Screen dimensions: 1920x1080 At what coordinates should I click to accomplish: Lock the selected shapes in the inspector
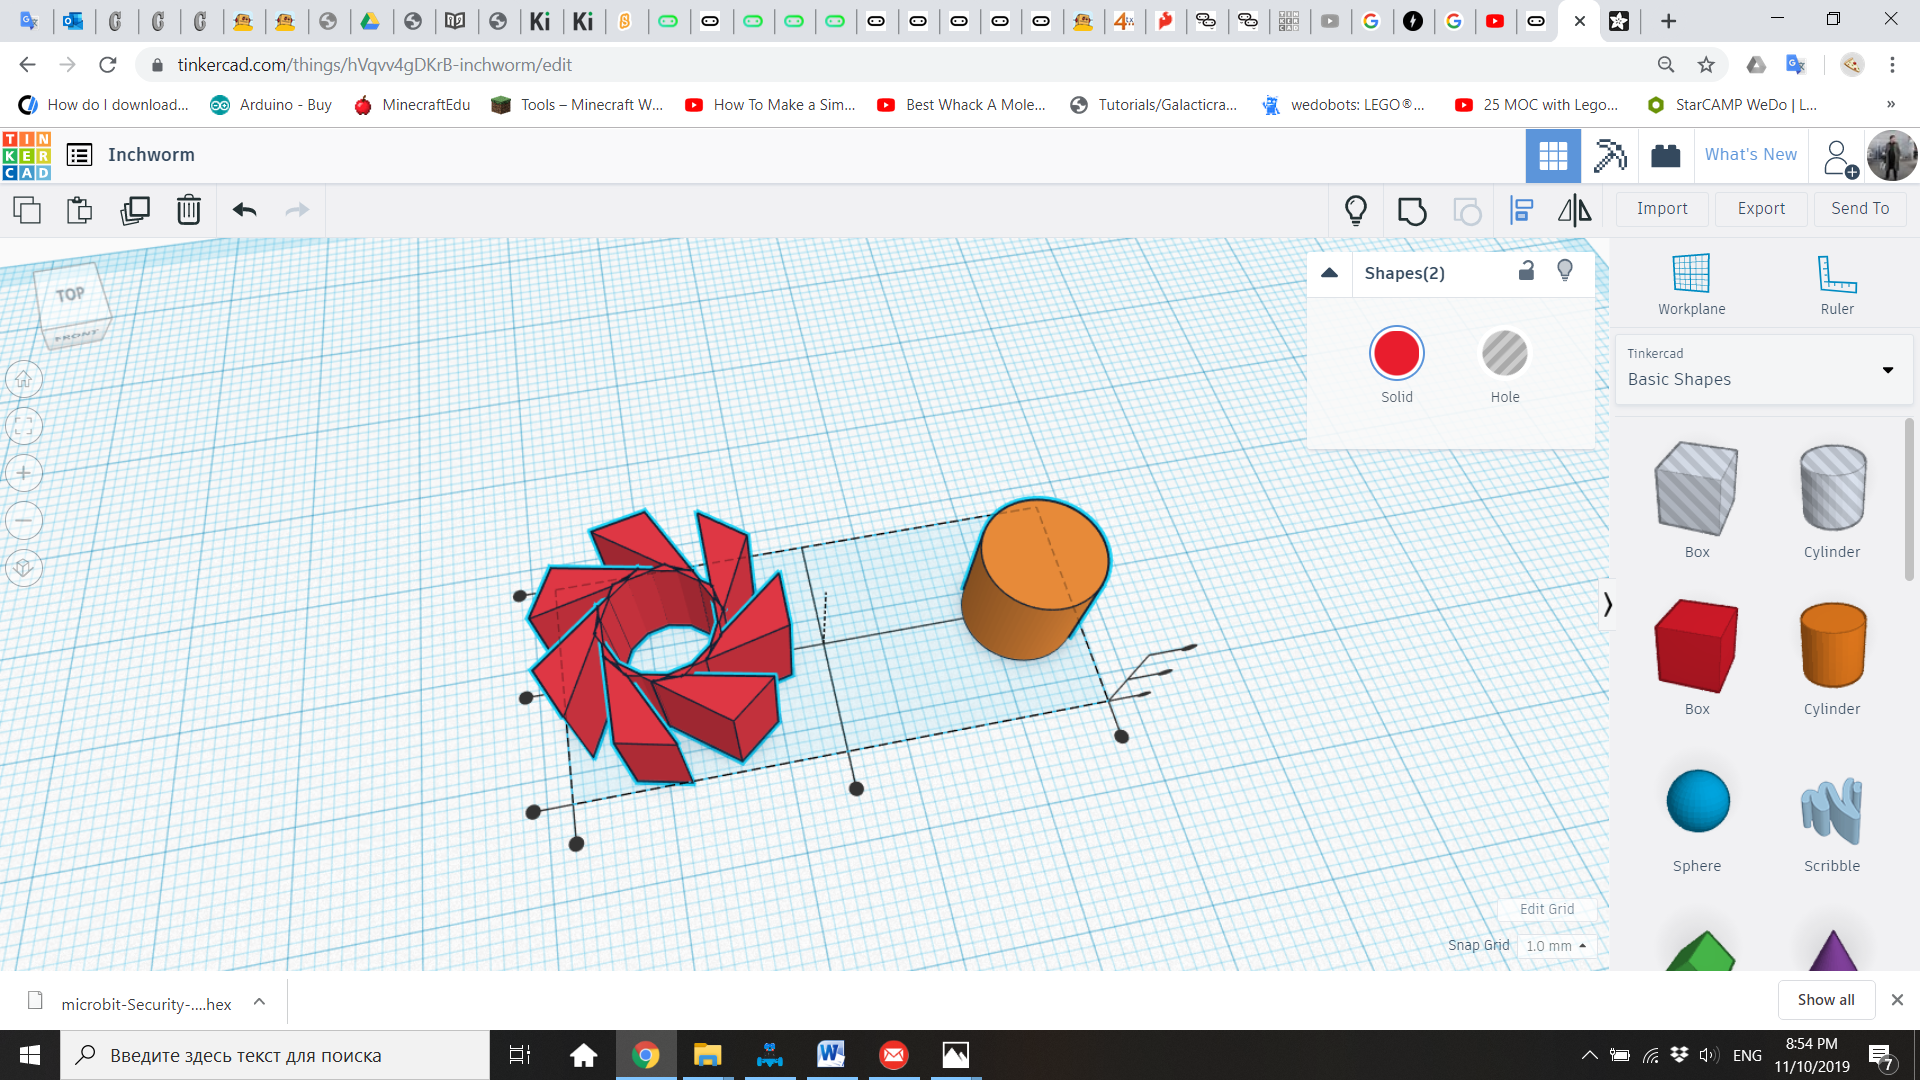tap(1525, 271)
